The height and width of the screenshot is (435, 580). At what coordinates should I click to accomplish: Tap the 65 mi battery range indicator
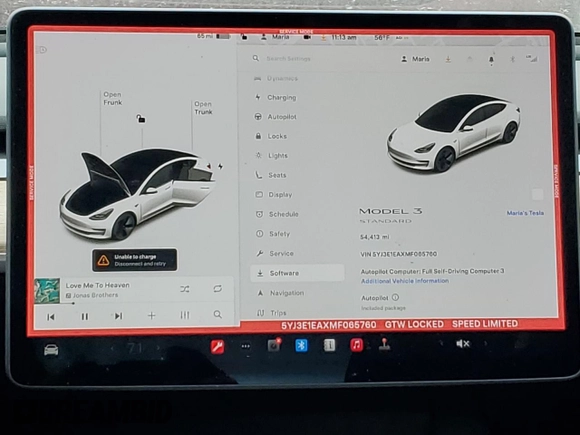pyautogui.click(x=214, y=36)
